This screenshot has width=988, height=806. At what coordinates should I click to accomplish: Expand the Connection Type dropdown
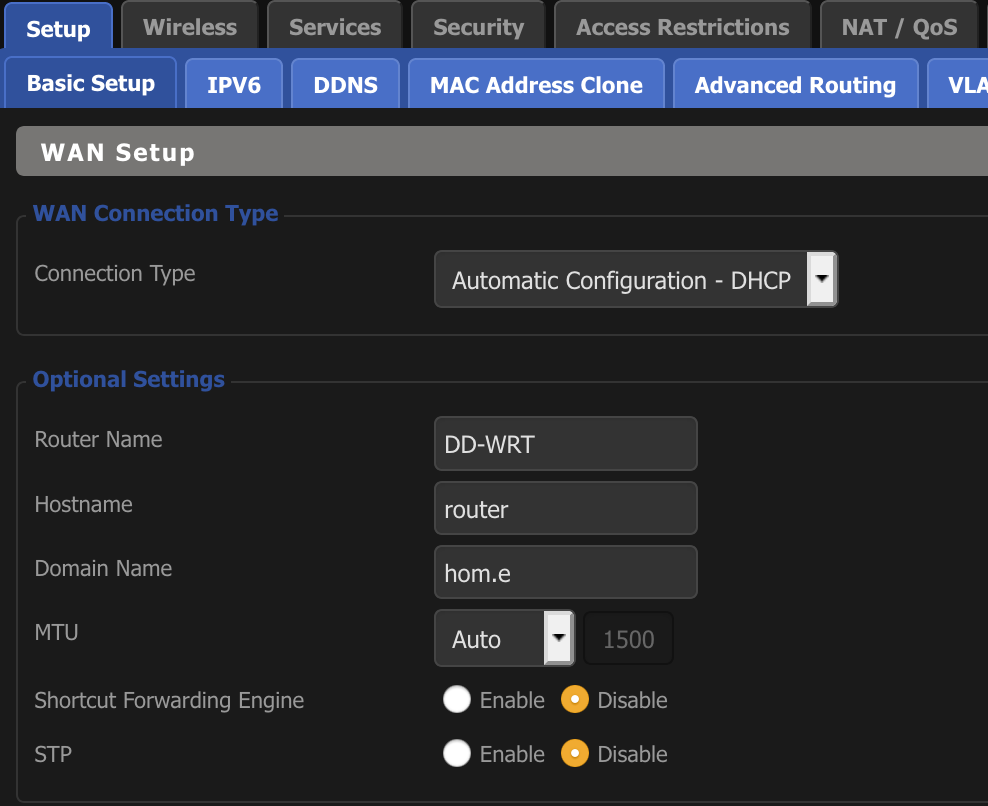tap(621, 280)
